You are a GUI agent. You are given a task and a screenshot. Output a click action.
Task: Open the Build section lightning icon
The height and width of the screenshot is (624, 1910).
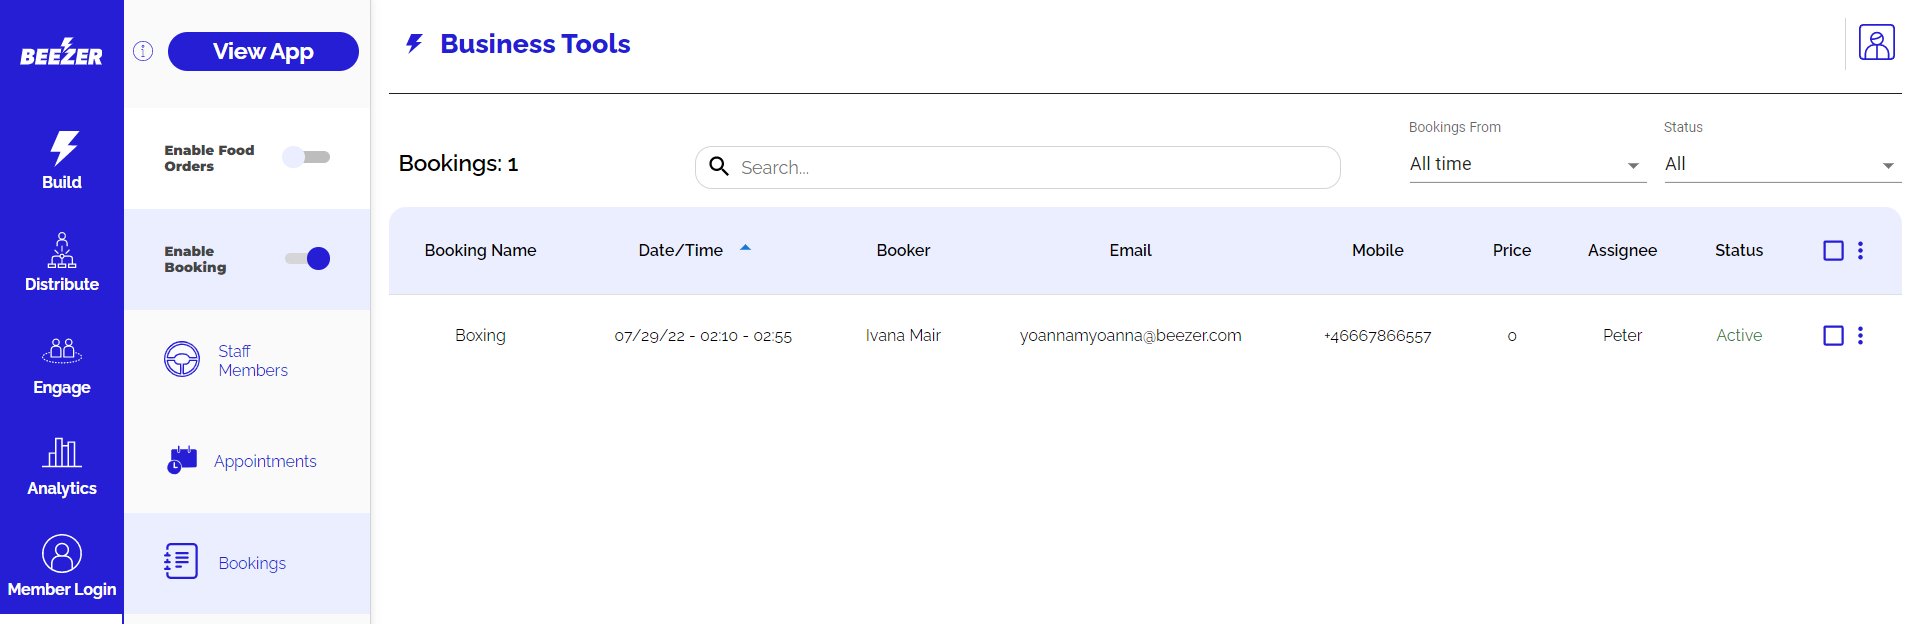coord(63,148)
